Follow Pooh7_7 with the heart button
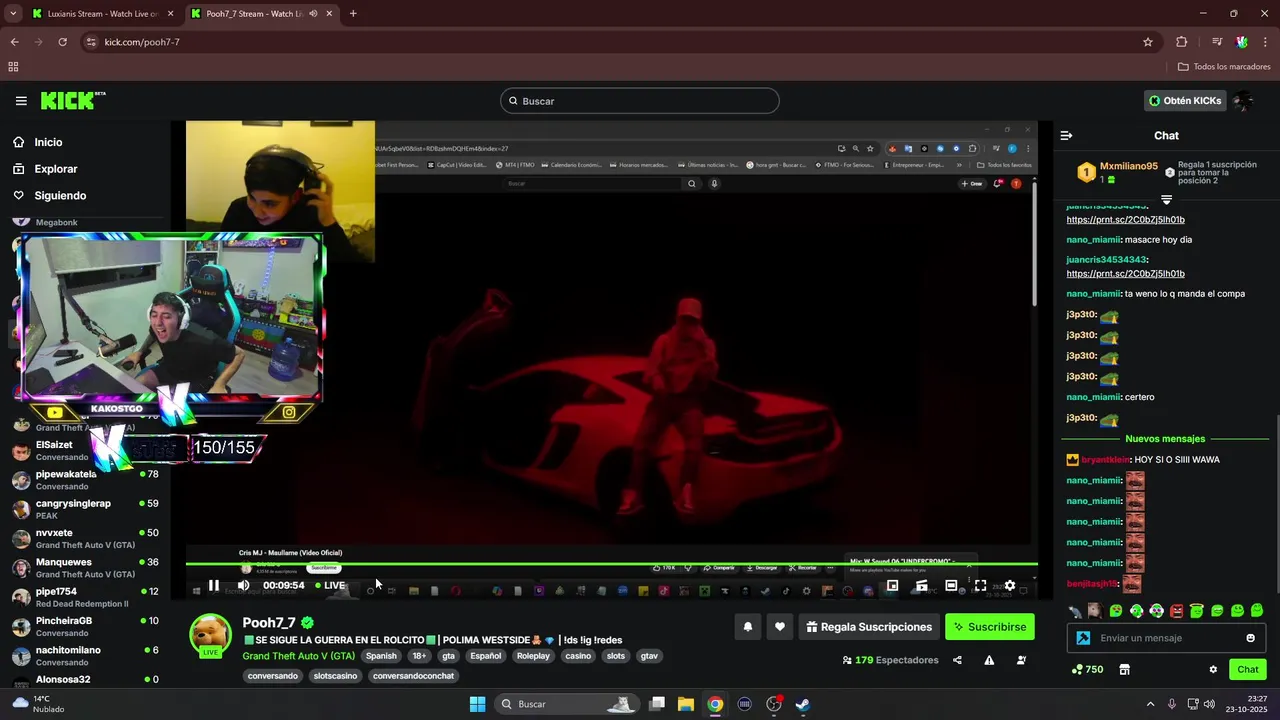1280x720 pixels. click(x=779, y=627)
